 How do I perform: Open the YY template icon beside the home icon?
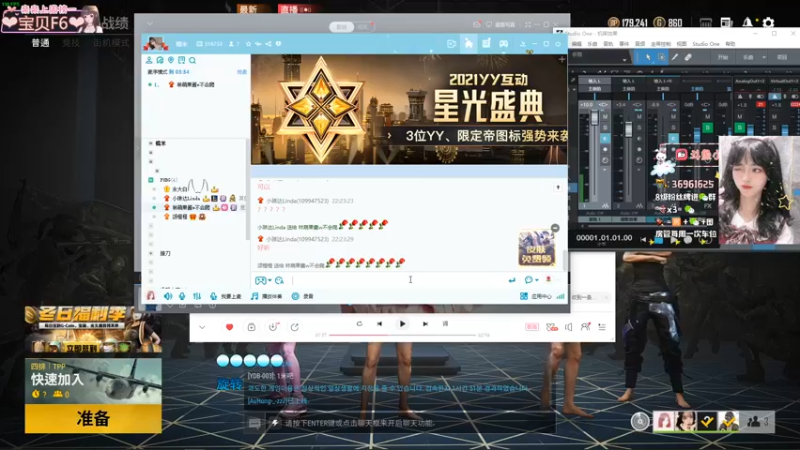click(486, 43)
